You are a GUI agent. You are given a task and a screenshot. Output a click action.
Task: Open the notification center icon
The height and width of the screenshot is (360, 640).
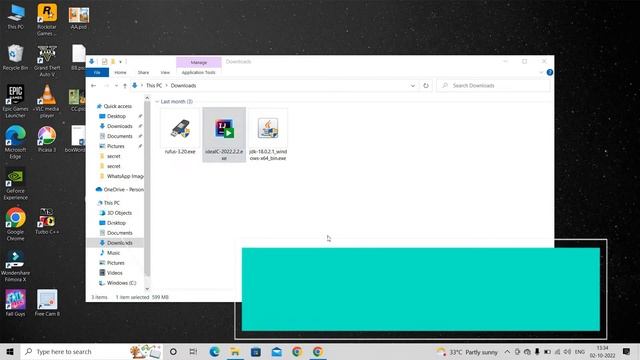click(x=627, y=351)
